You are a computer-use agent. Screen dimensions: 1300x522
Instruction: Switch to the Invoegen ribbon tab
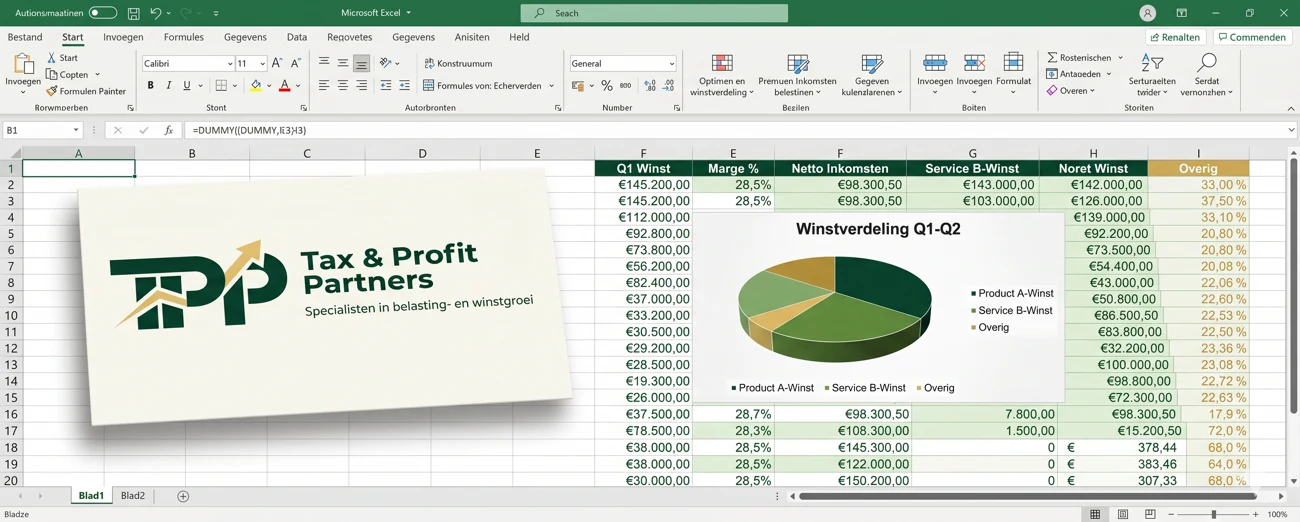coord(123,37)
